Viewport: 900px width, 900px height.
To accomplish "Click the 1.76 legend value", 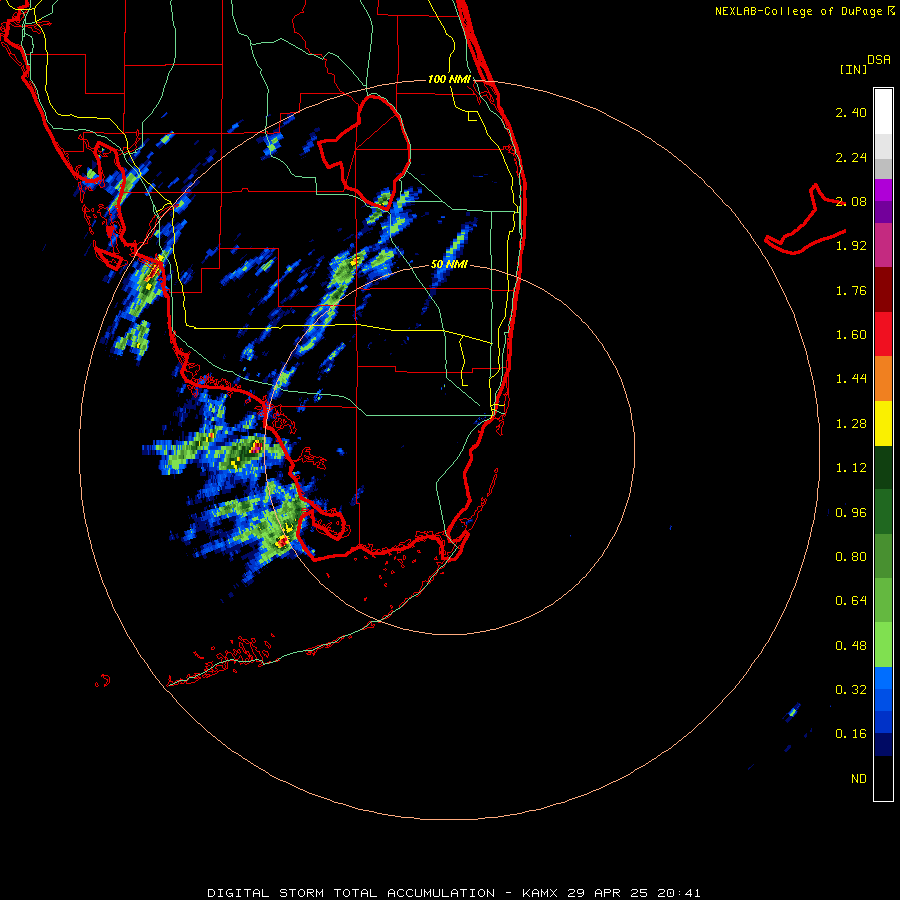I will (x=851, y=290).
